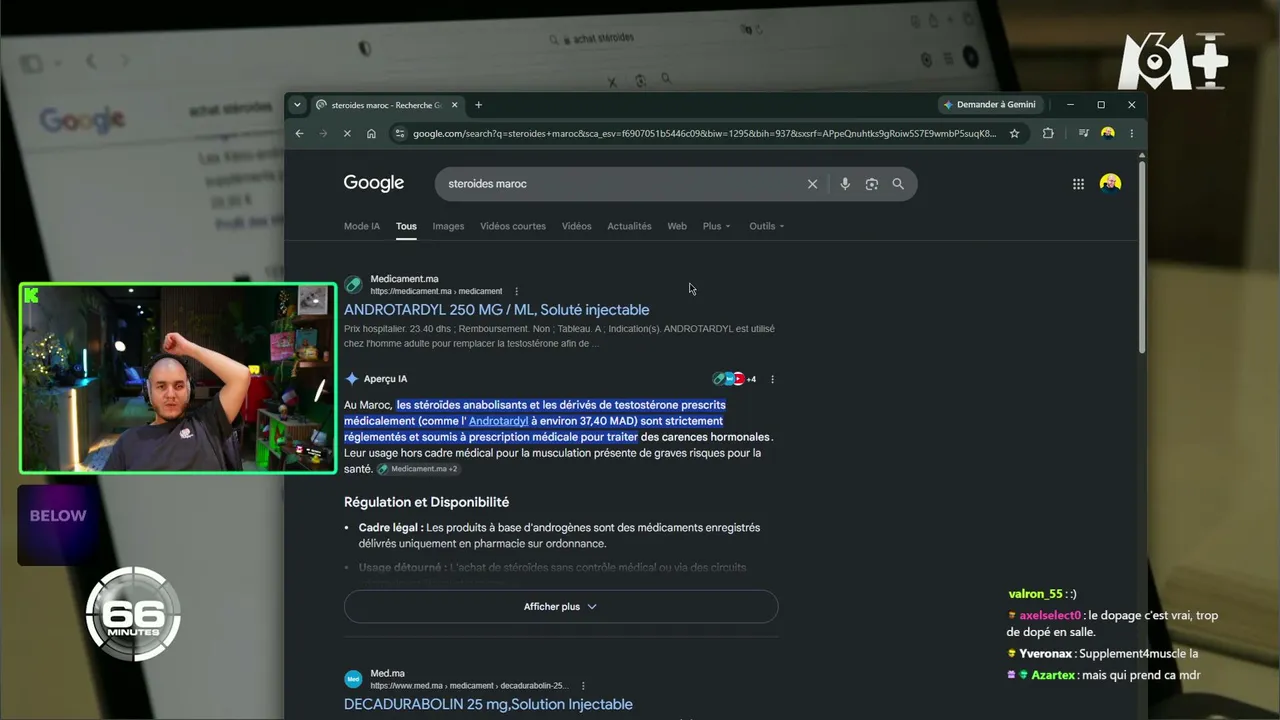The height and width of the screenshot is (720, 1280).
Task: Expand the 'Outils' dropdown
Action: click(767, 226)
